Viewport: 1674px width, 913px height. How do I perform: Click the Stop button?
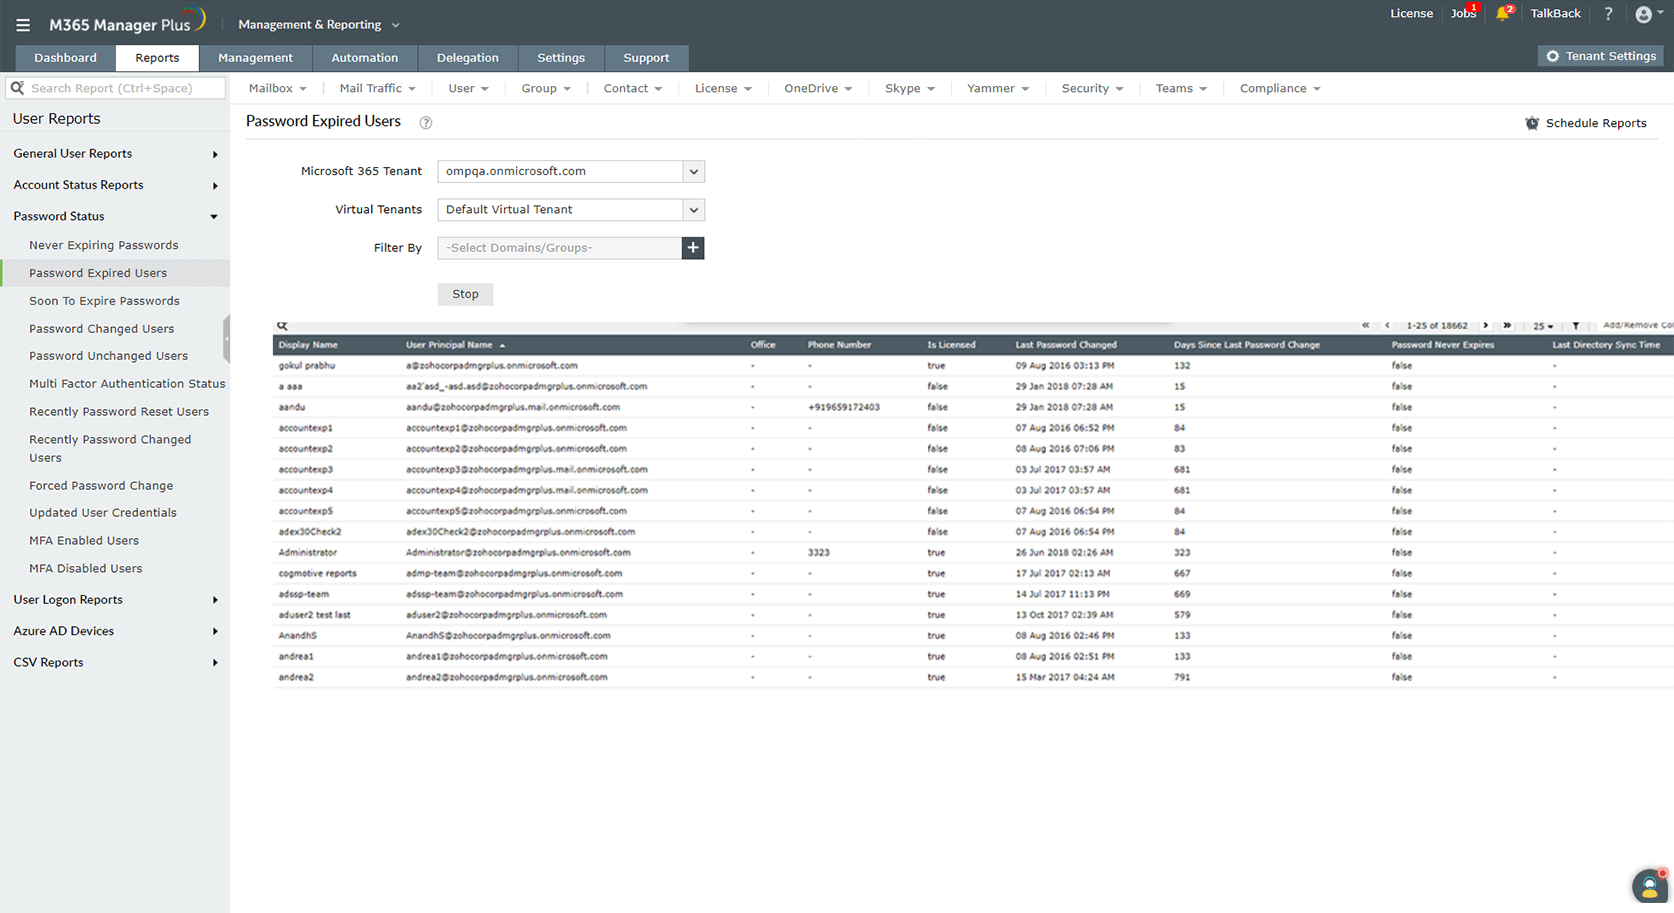click(465, 294)
